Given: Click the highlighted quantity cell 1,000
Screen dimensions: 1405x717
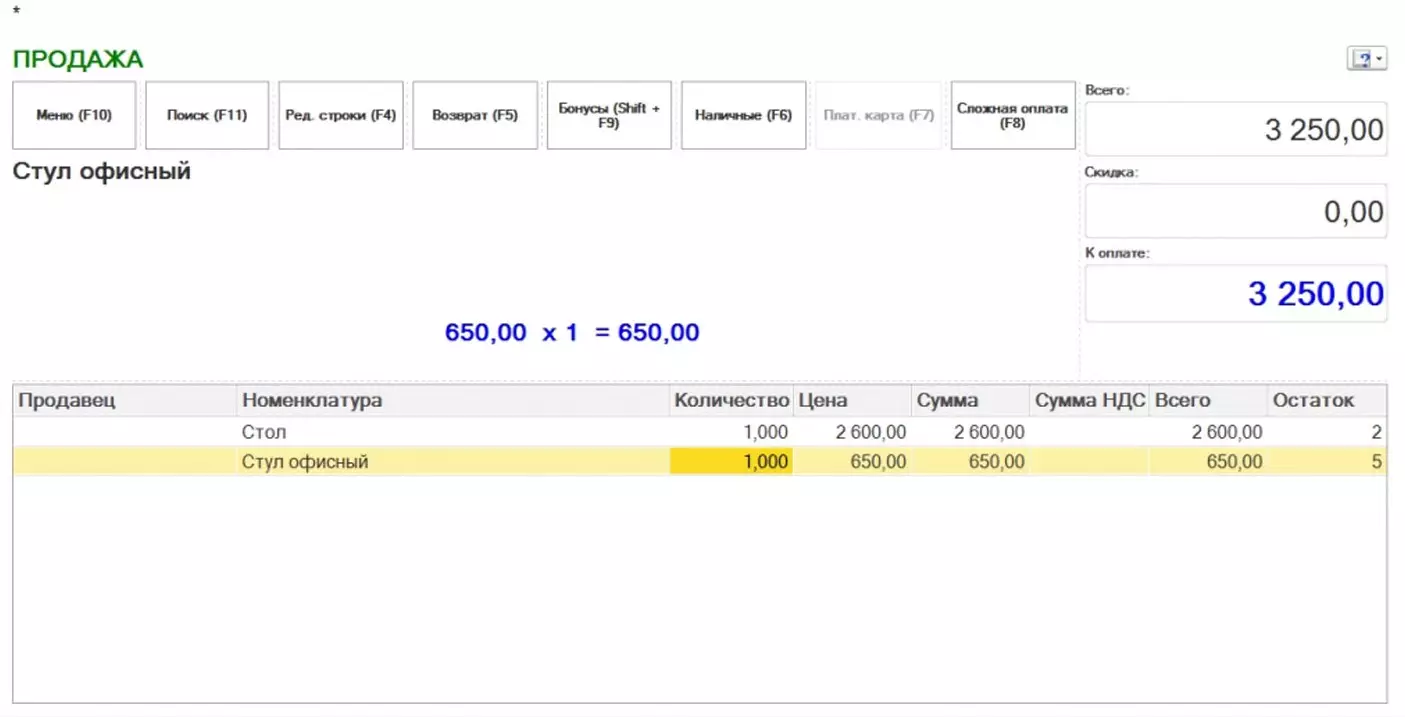Looking at the screenshot, I should coord(731,462).
